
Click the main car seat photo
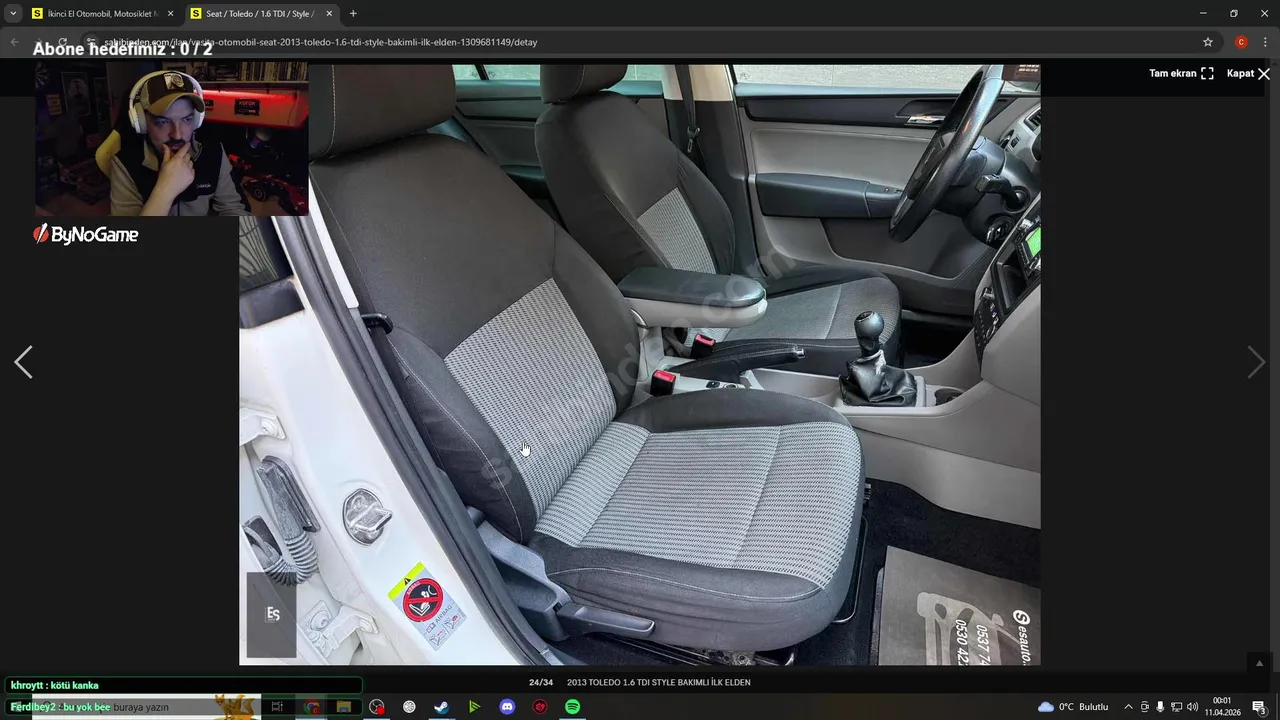click(640, 365)
